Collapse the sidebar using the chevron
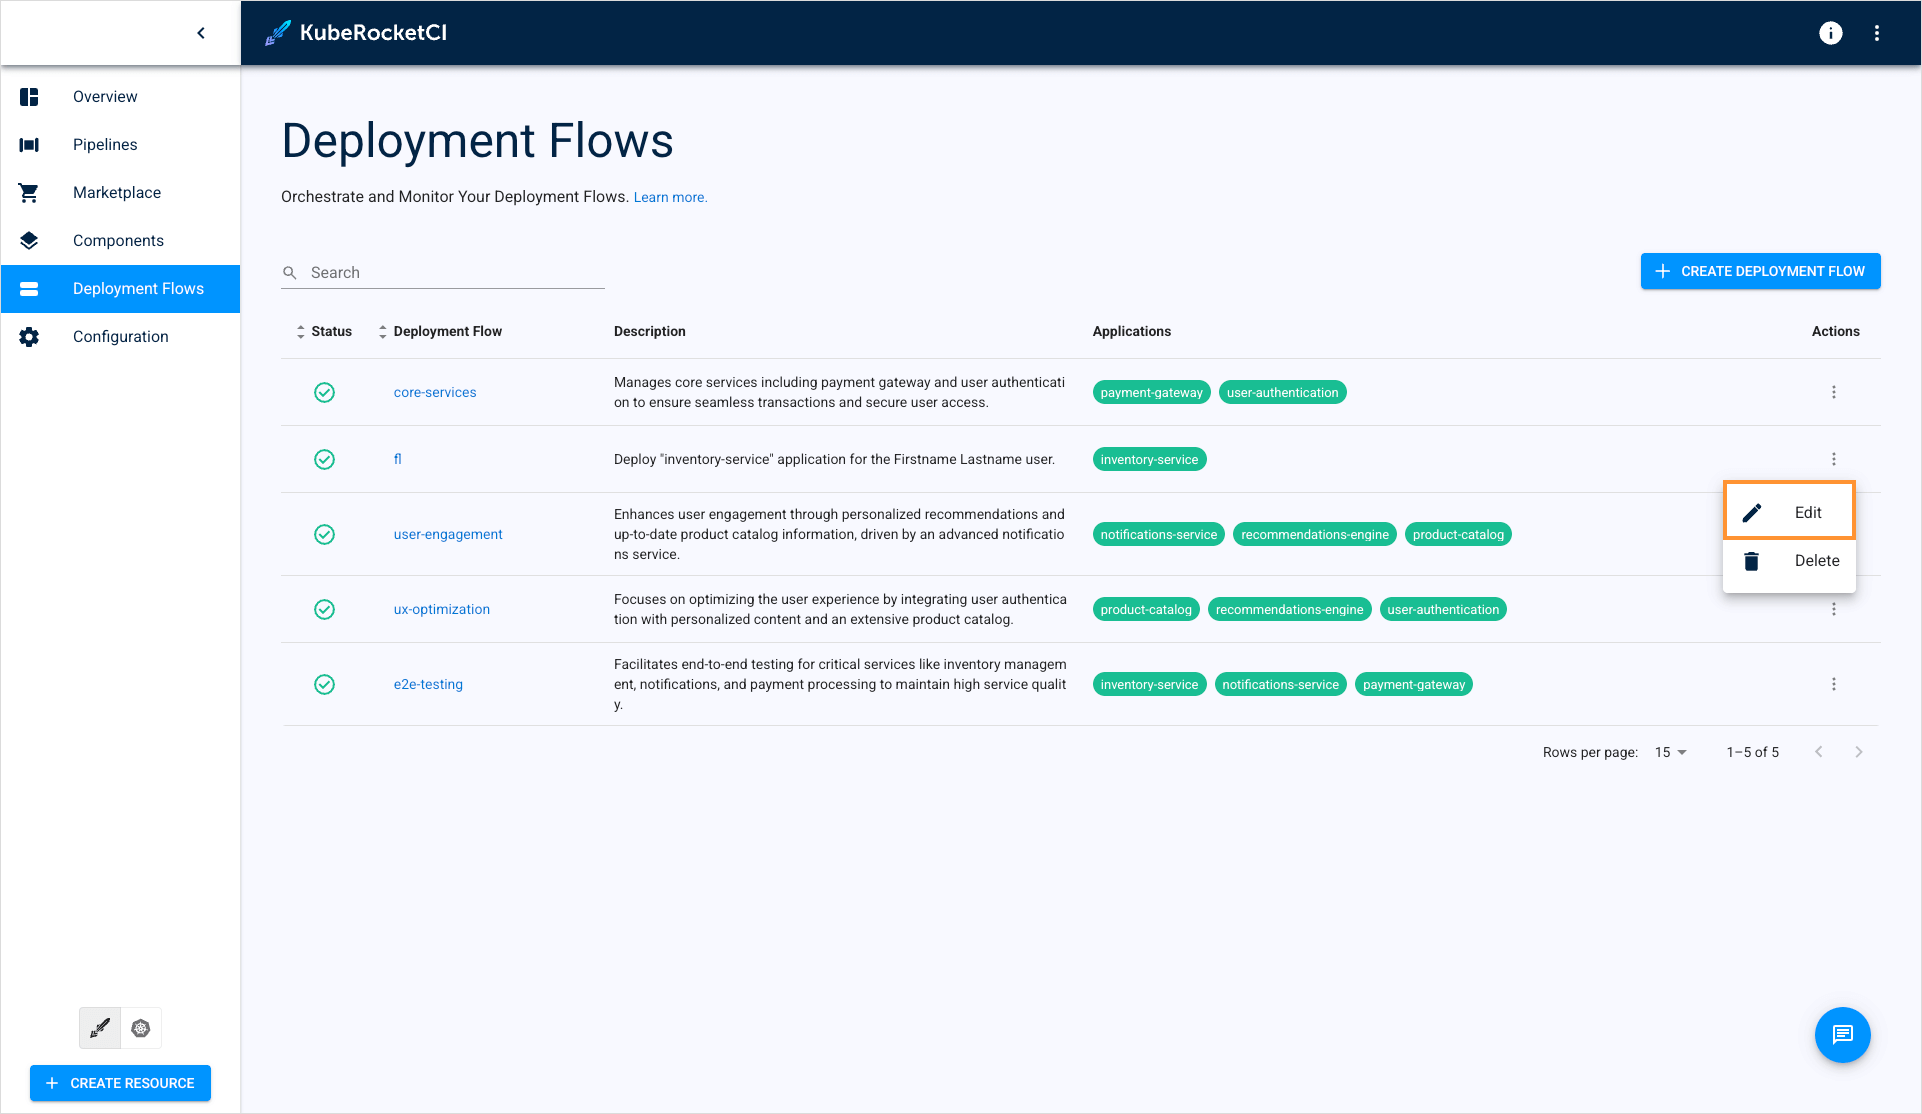 coord(201,32)
